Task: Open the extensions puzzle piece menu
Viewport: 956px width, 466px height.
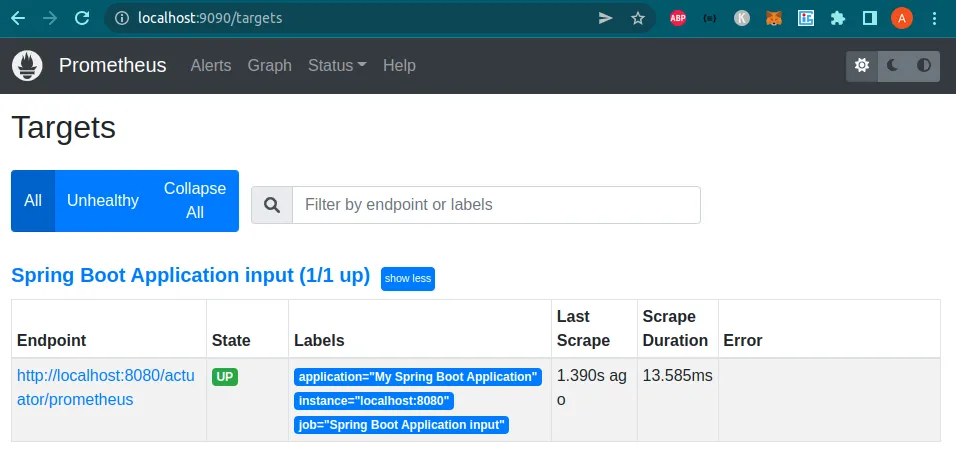Action: (x=838, y=18)
